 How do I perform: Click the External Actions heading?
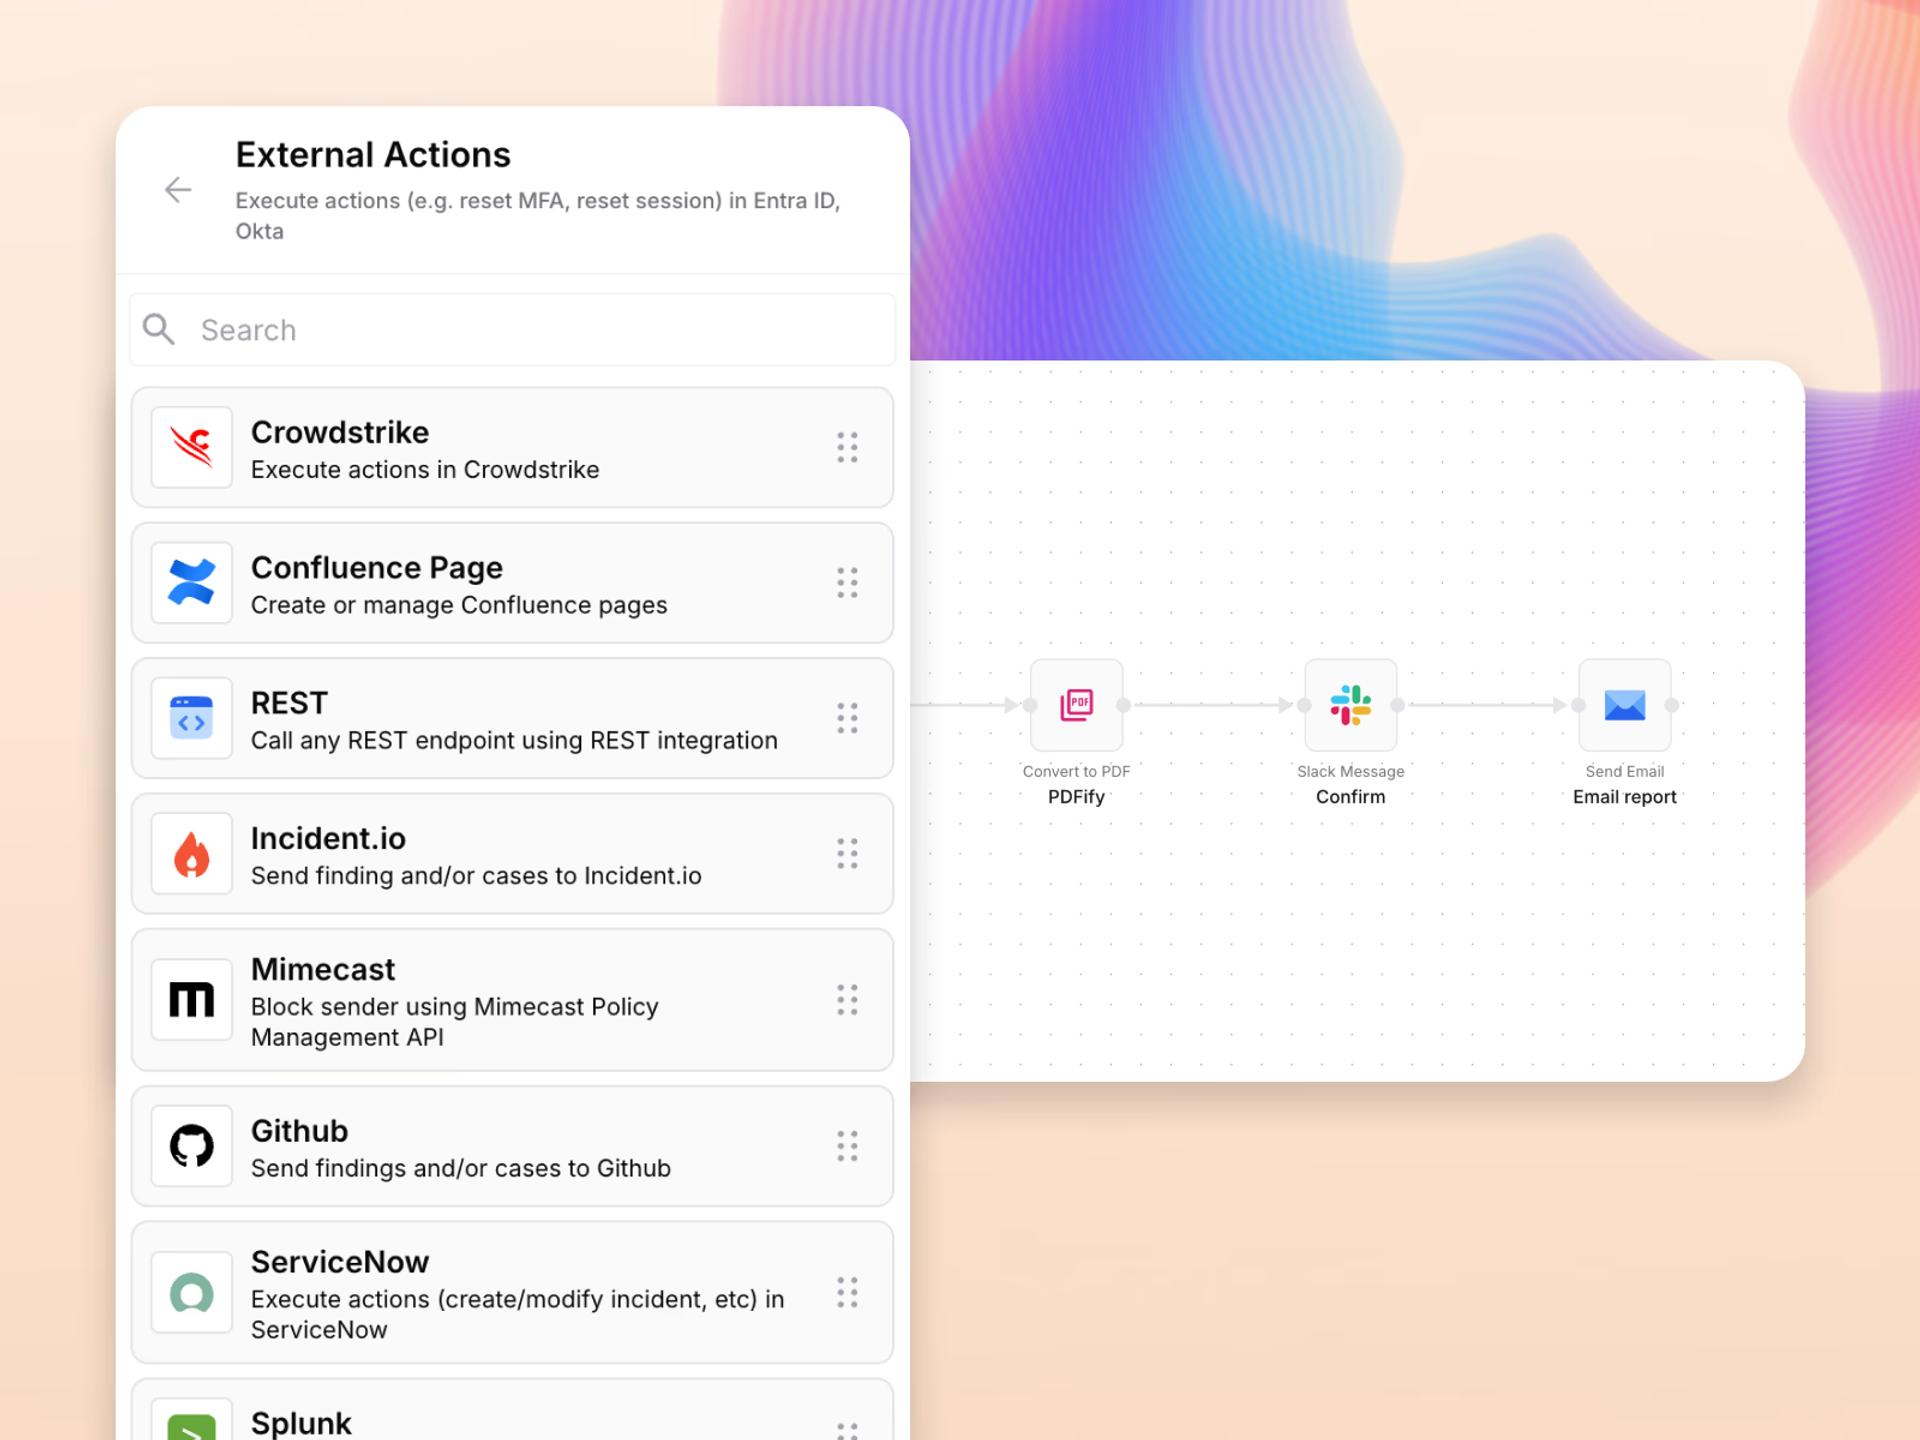[x=373, y=155]
